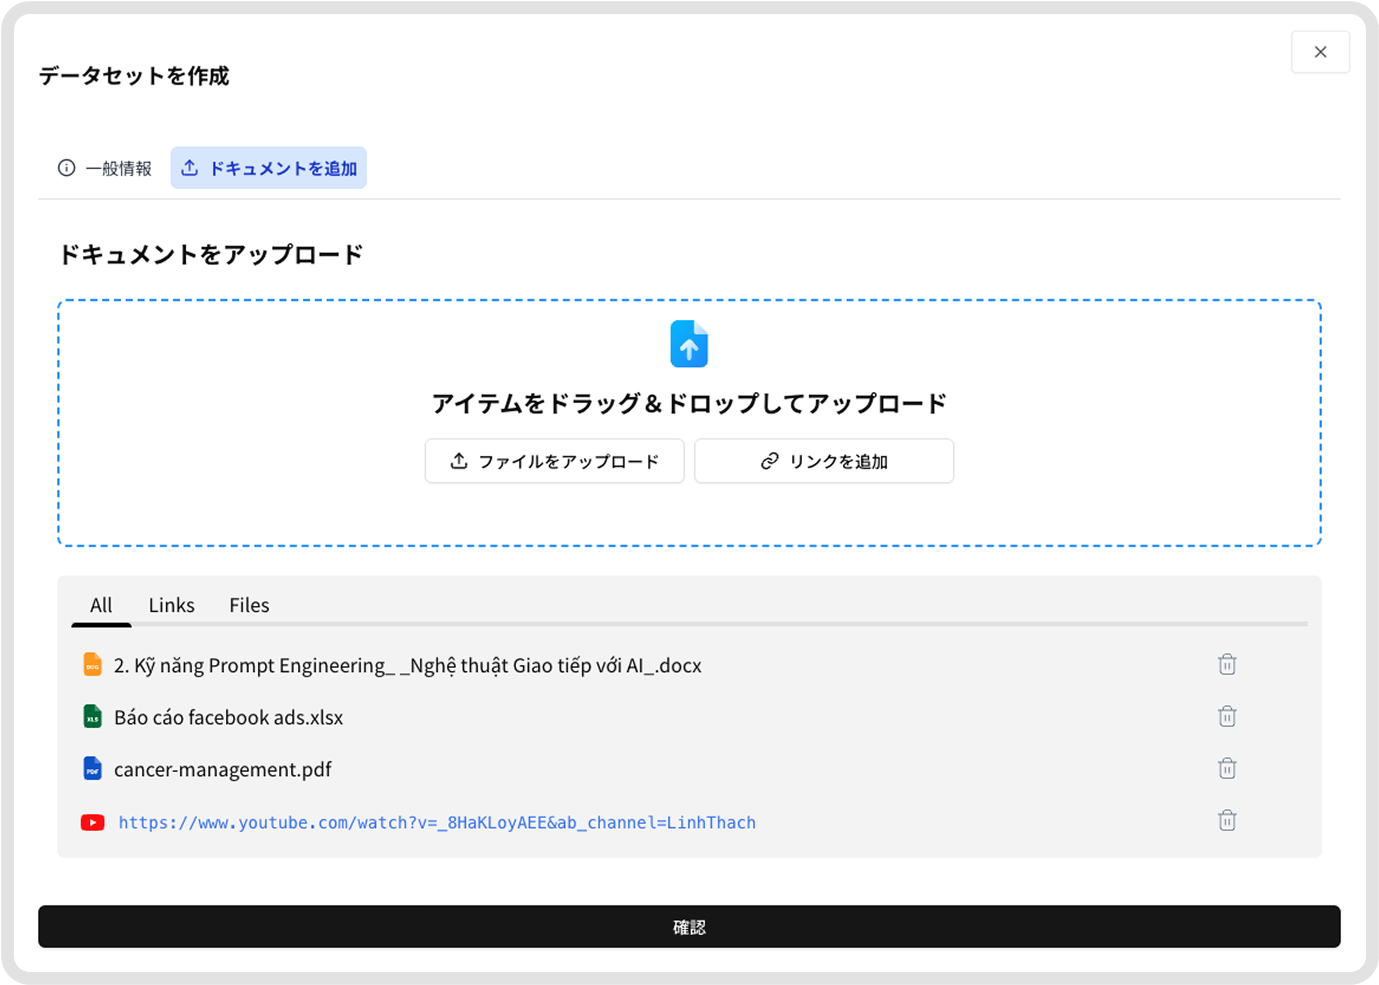Delete cancer-management.pdf using its trash icon
Image resolution: width=1379 pixels, height=985 pixels.
[1227, 768]
